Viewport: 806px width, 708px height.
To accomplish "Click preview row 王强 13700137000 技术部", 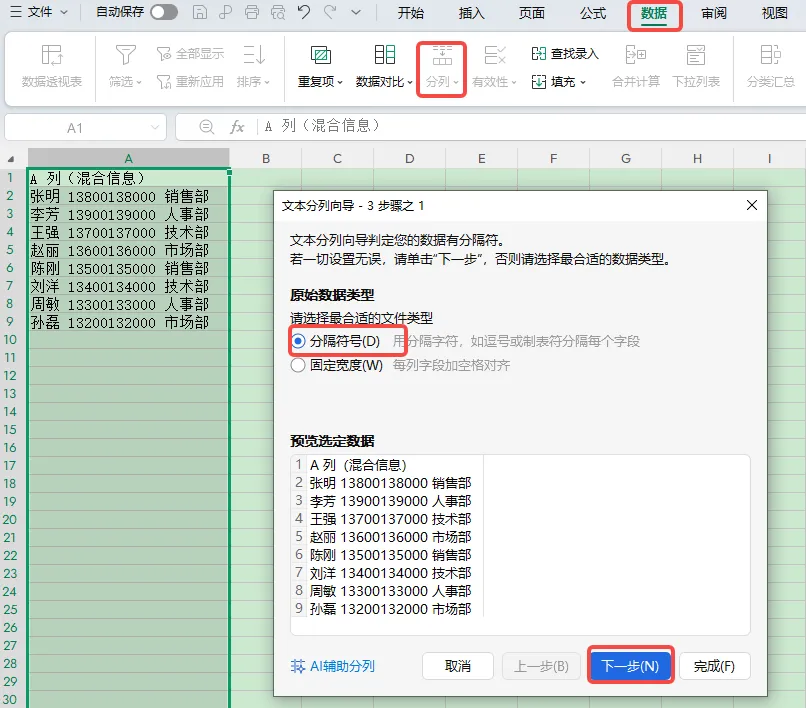I will (x=390, y=519).
